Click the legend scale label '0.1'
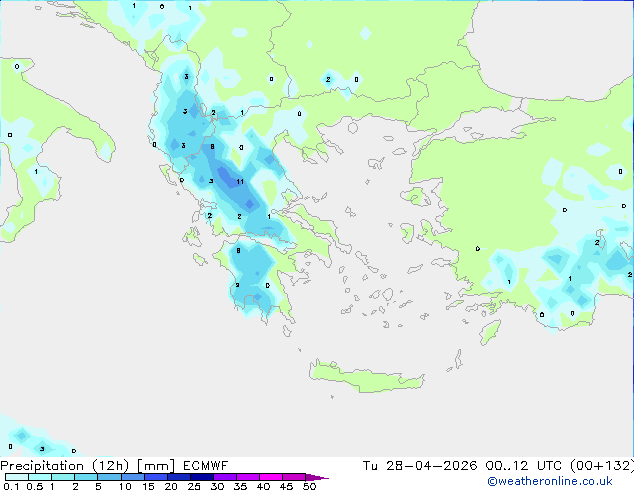The image size is (634, 490). (11, 486)
